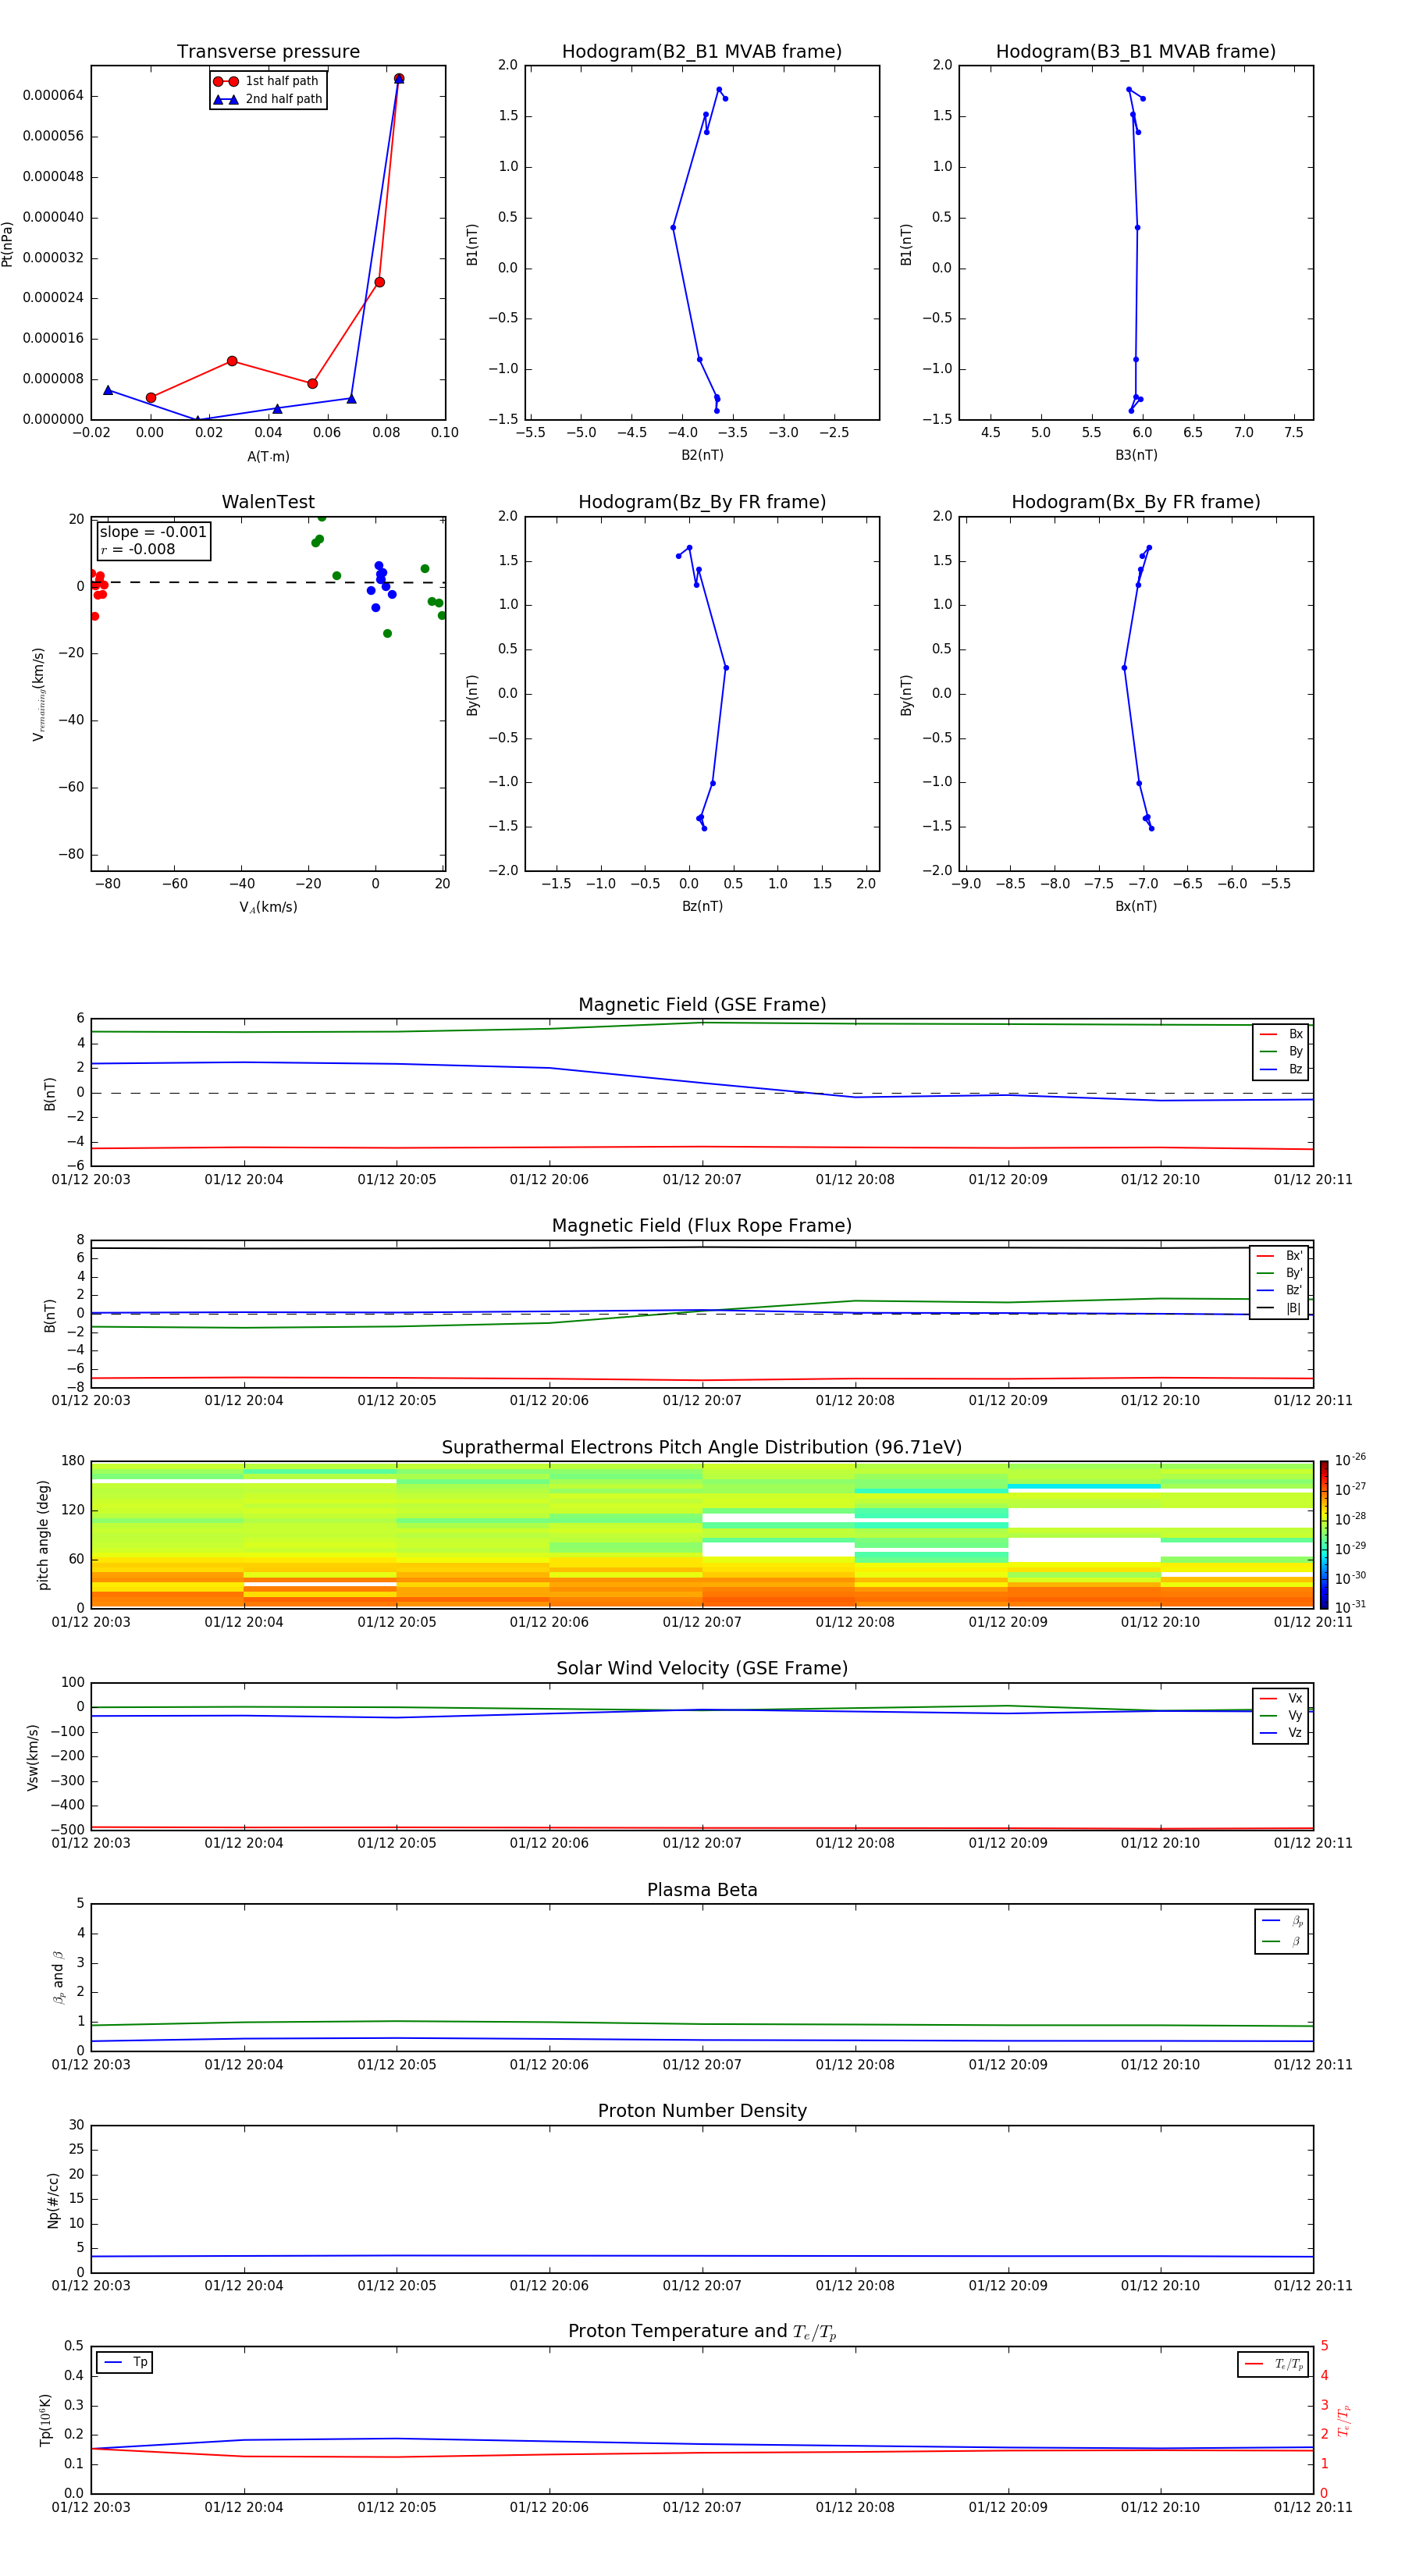Click the '180' pitch angle tick label
Screen dimensions: 1405x2576
(x=73, y=1461)
